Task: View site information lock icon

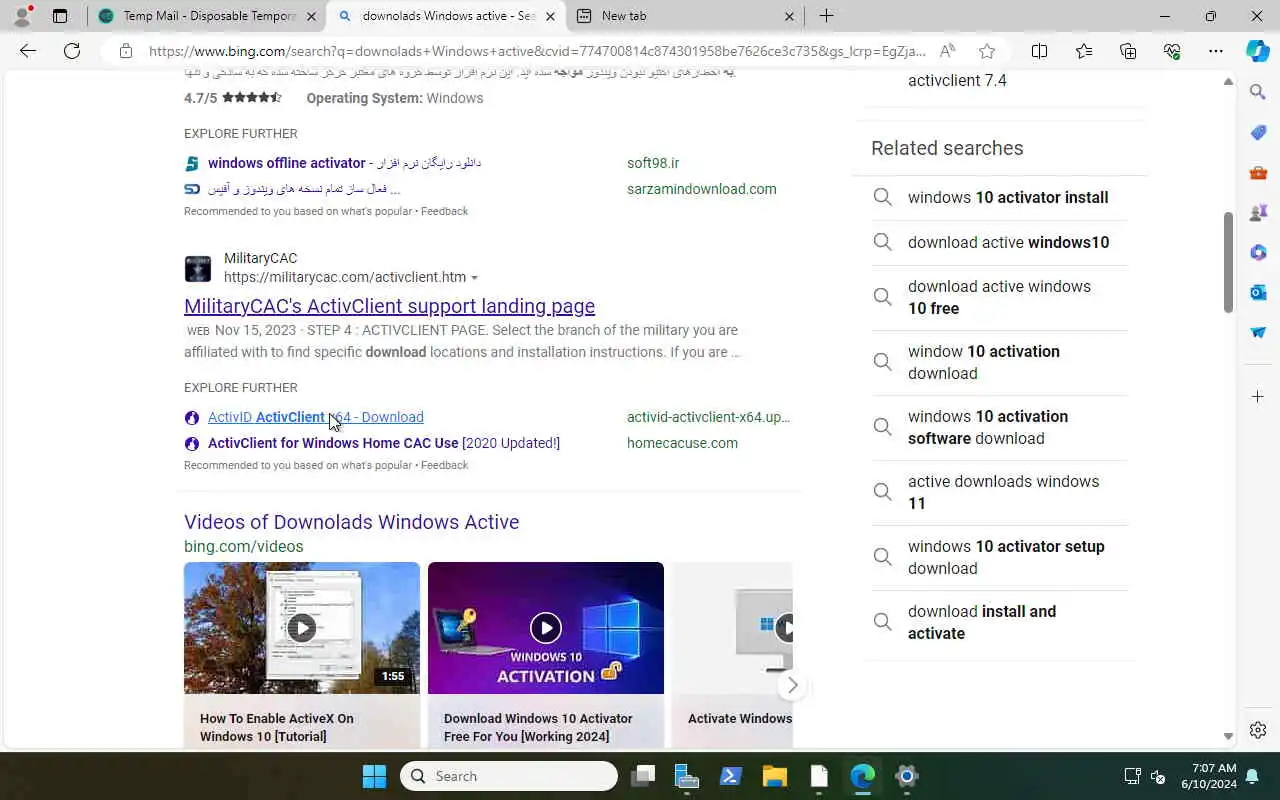Action: 125,51
